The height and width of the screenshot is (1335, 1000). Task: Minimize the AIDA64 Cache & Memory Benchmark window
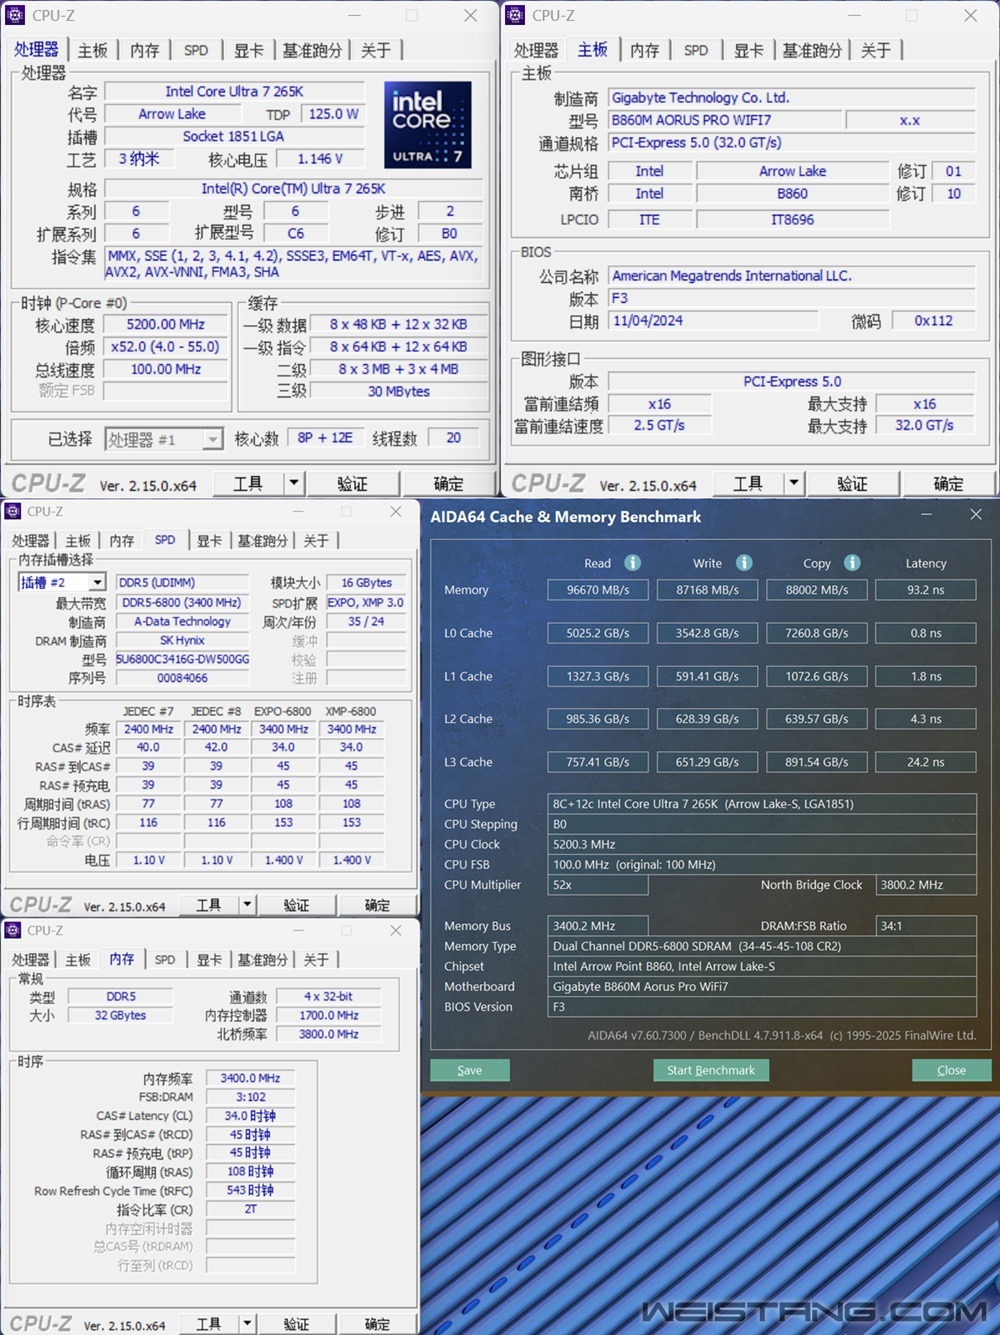[926, 514]
